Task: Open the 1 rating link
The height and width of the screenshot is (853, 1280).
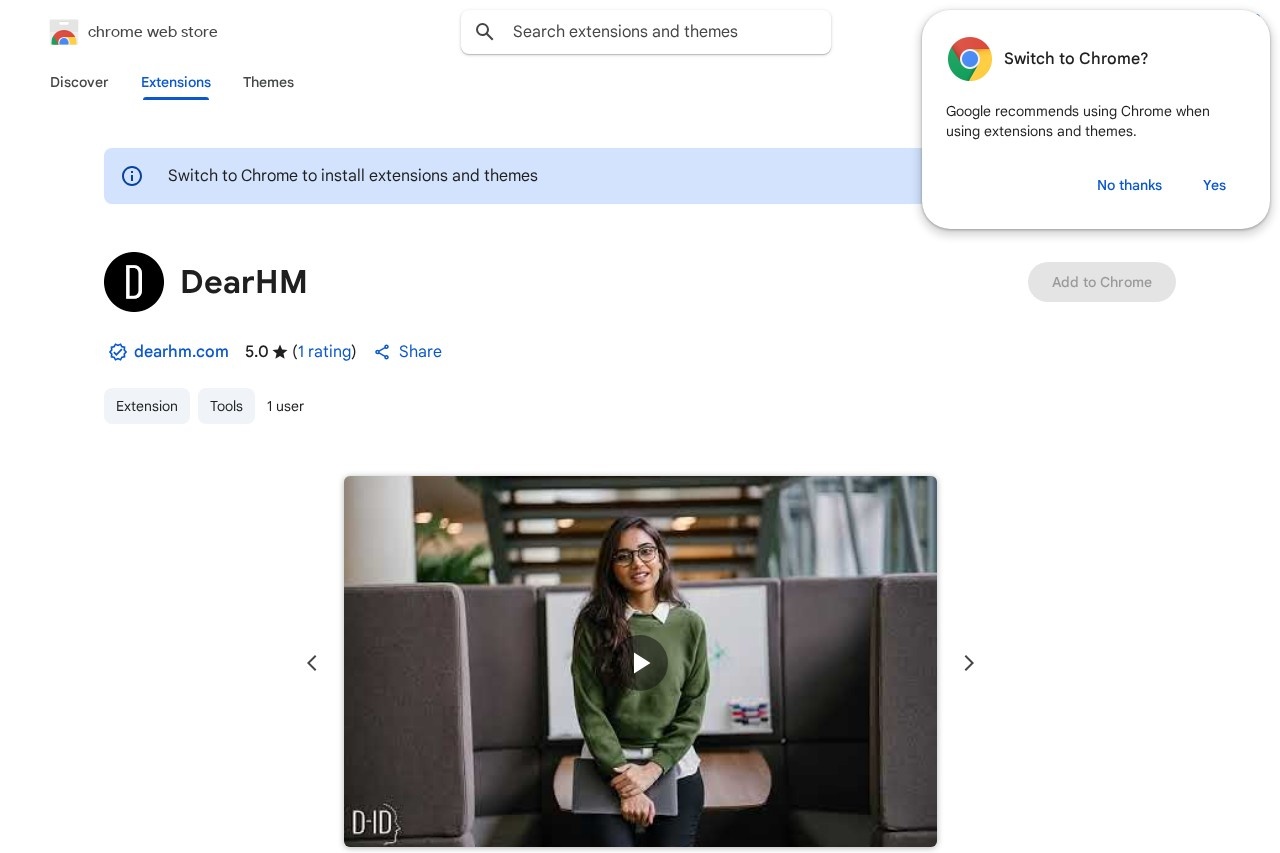Action: tap(324, 352)
